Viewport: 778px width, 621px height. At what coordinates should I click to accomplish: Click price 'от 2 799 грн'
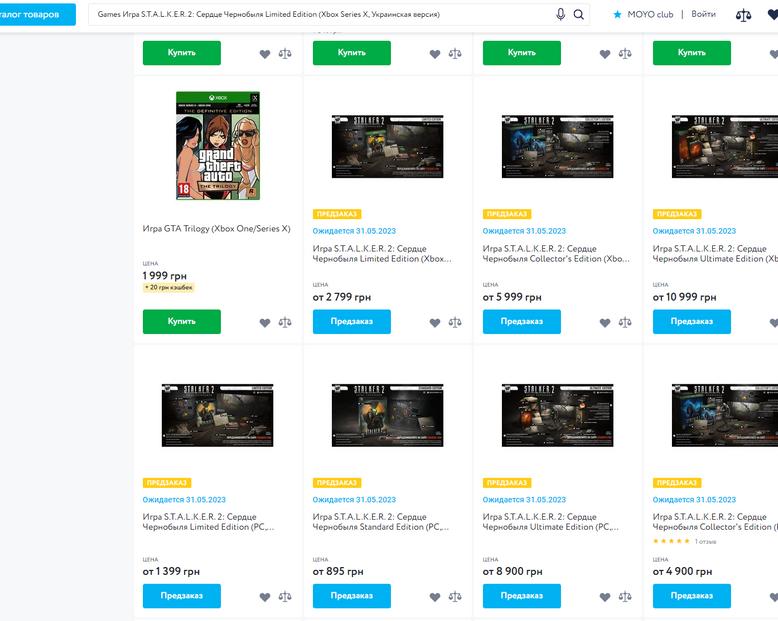coord(342,297)
